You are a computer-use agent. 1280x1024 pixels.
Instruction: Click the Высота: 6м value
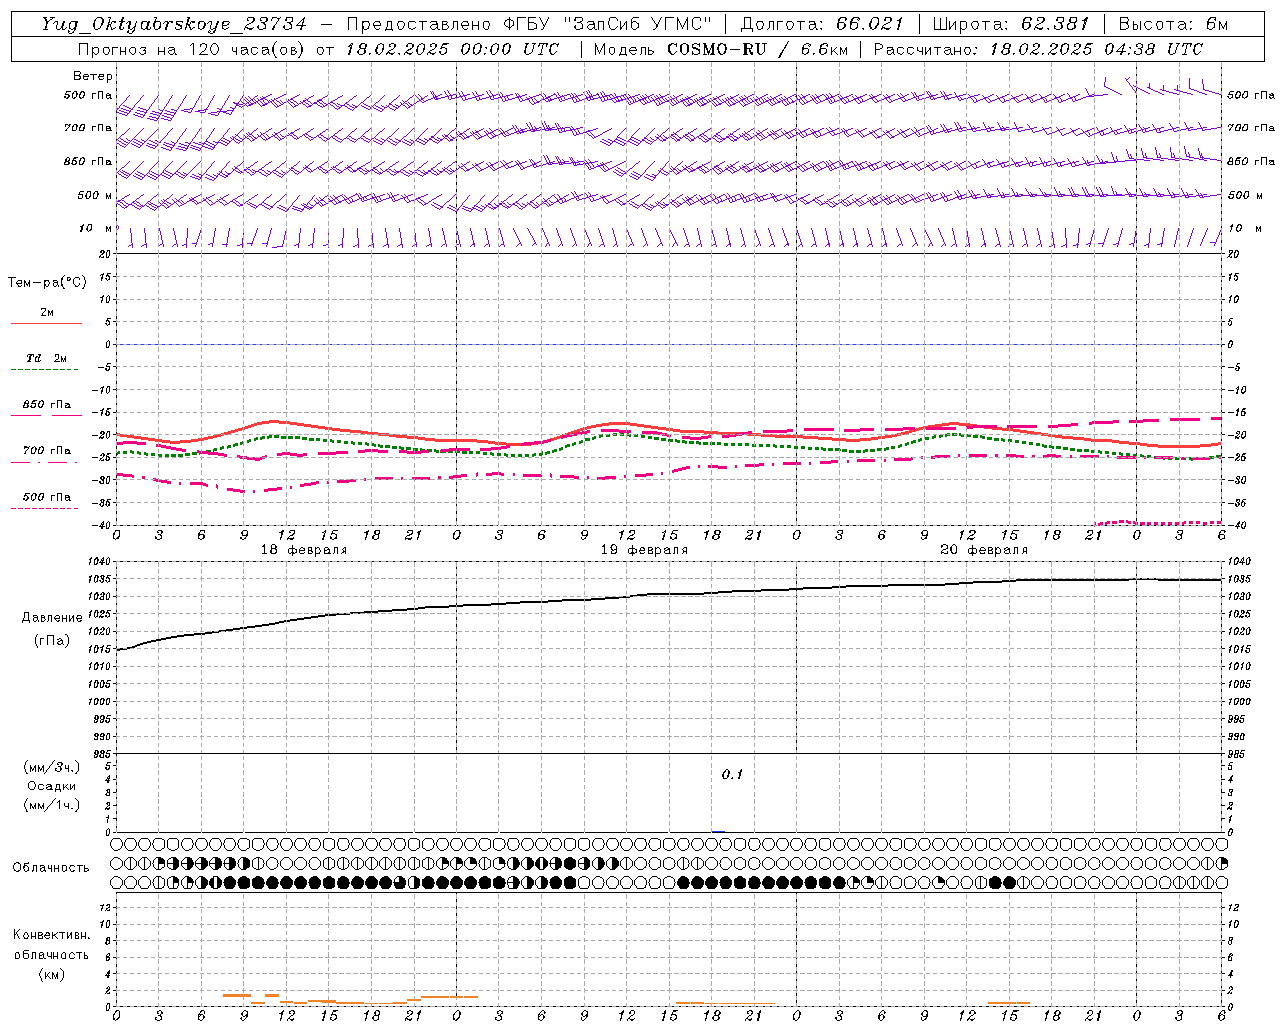coord(1172,24)
